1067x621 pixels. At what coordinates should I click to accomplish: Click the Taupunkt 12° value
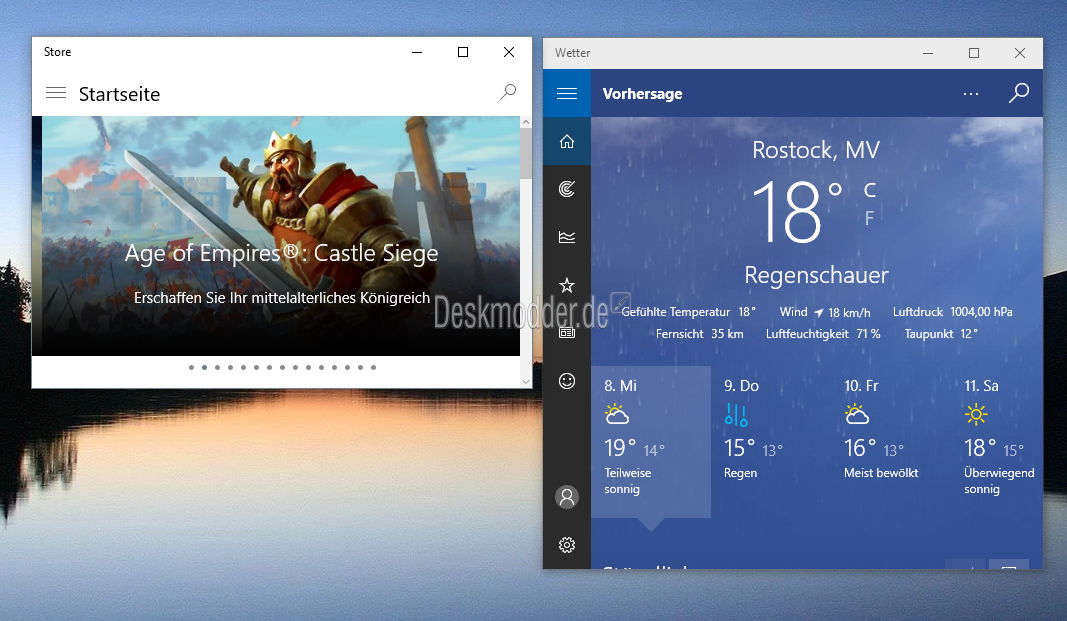(x=941, y=334)
